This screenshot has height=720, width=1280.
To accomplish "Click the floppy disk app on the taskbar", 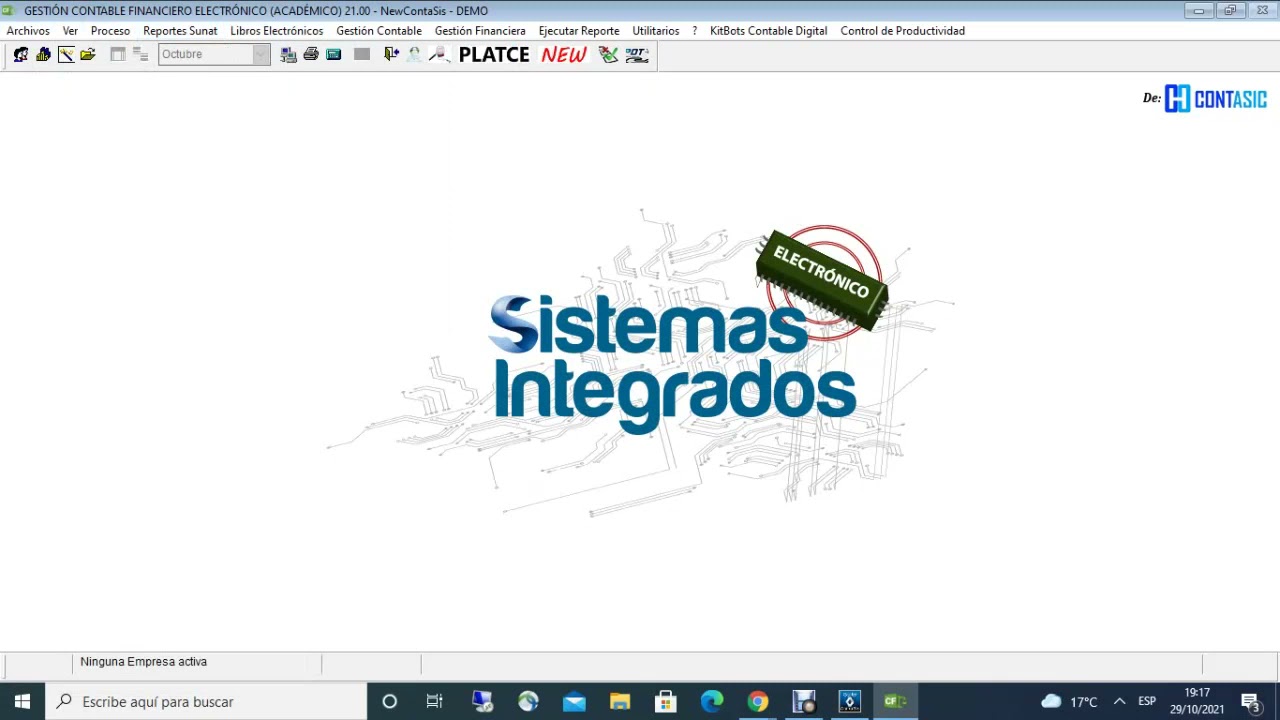I will pos(804,701).
